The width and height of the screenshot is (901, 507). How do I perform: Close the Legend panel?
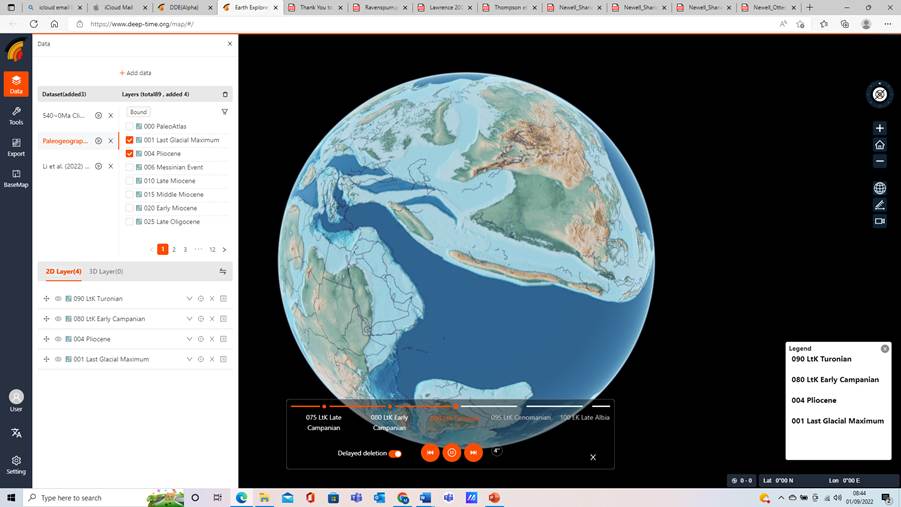click(885, 348)
